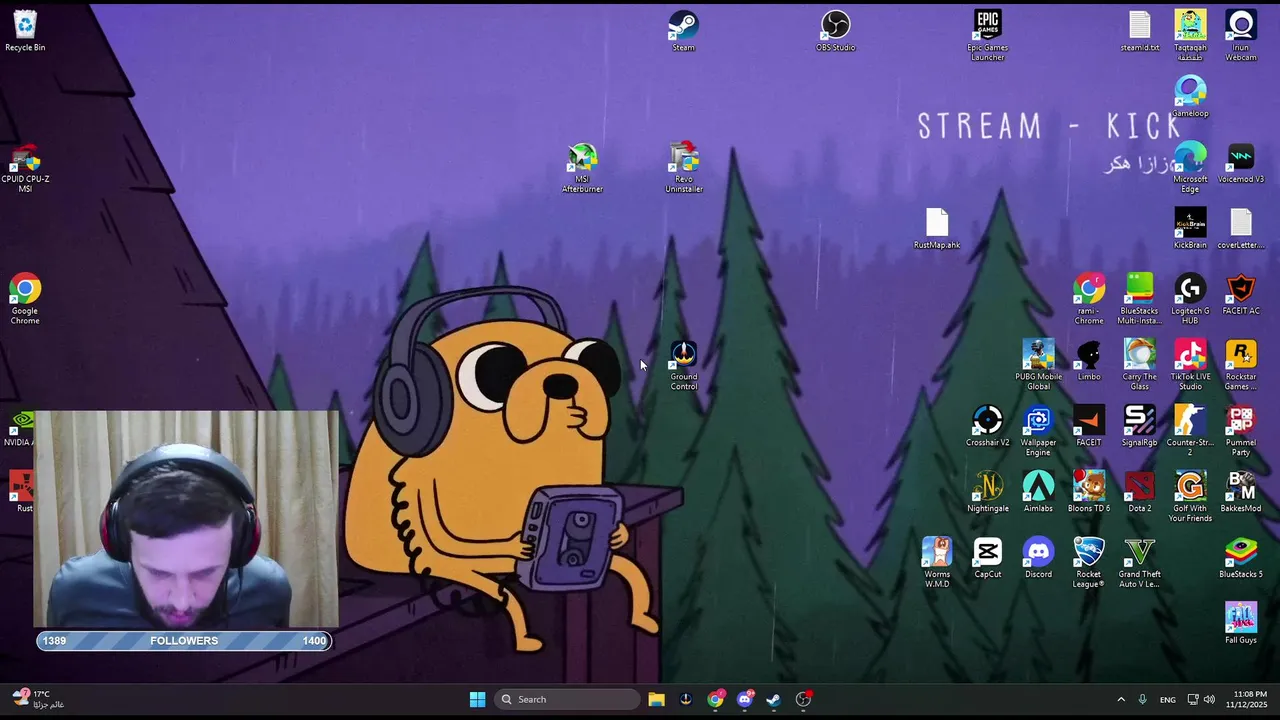The image size is (1280, 720).
Task: Open PUBG Mobile Global shortcut
Action: click(1038, 365)
